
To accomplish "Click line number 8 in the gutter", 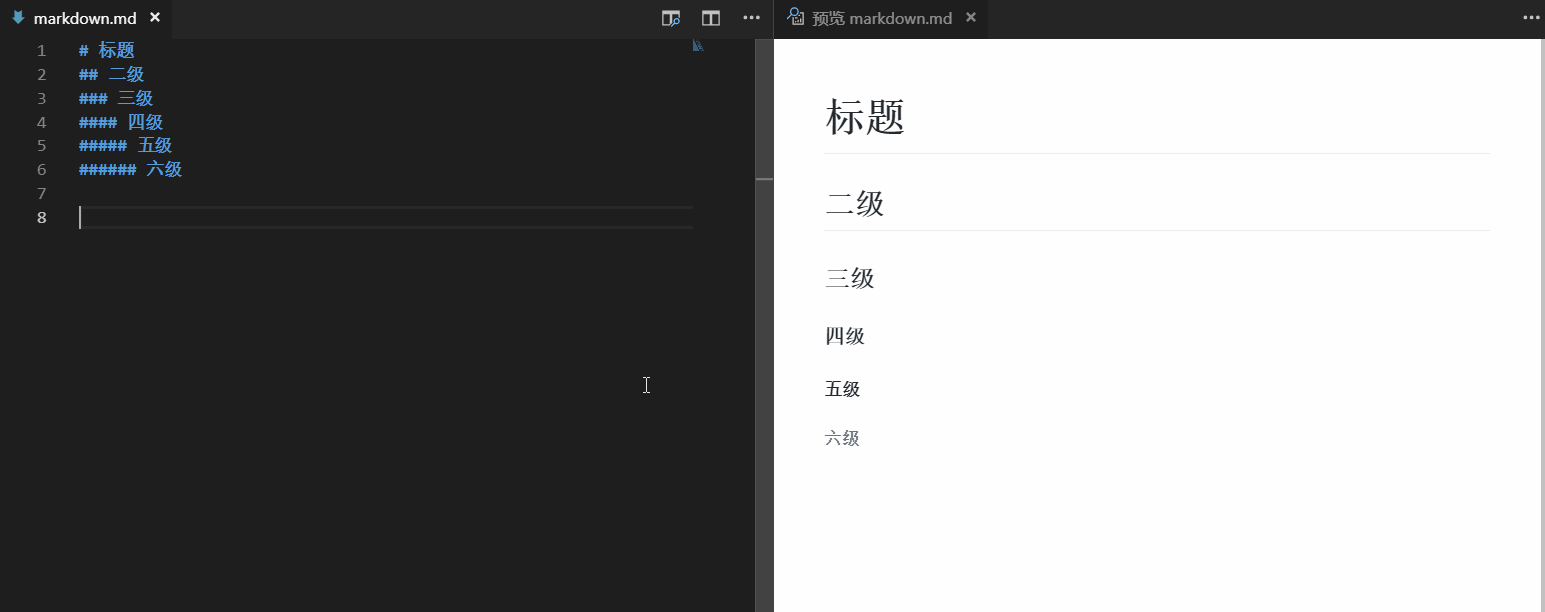I will 41,218.
